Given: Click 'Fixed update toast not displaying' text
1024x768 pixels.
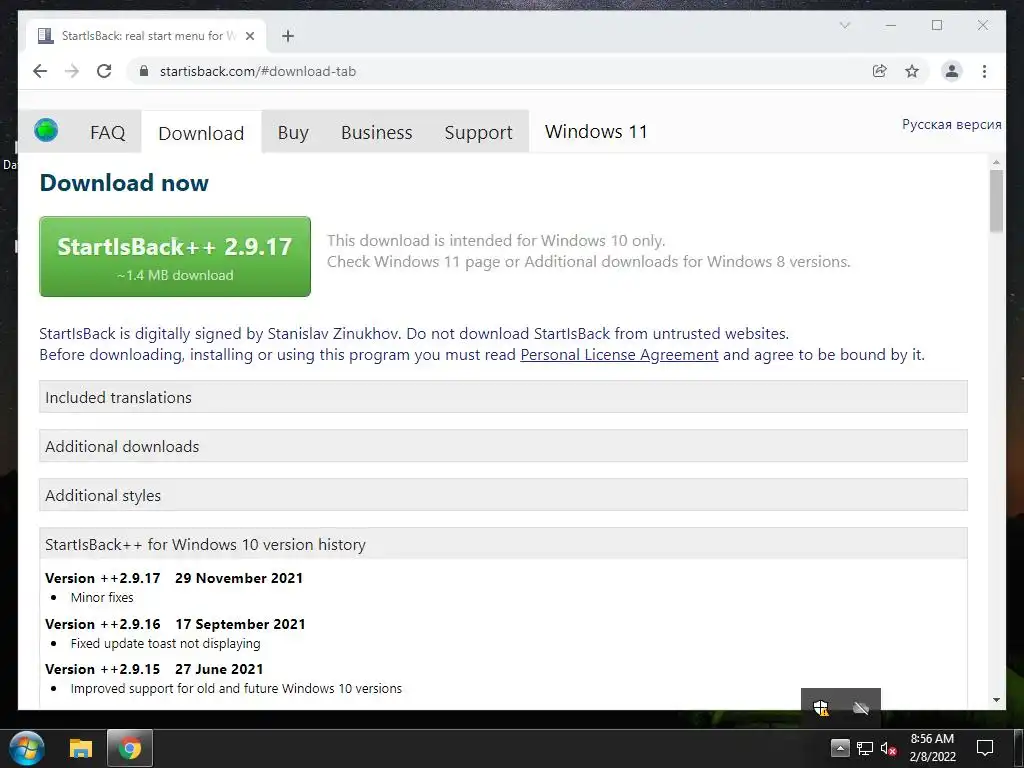Looking at the screenshot, I should pyautogui.click(x=165, y=643).
